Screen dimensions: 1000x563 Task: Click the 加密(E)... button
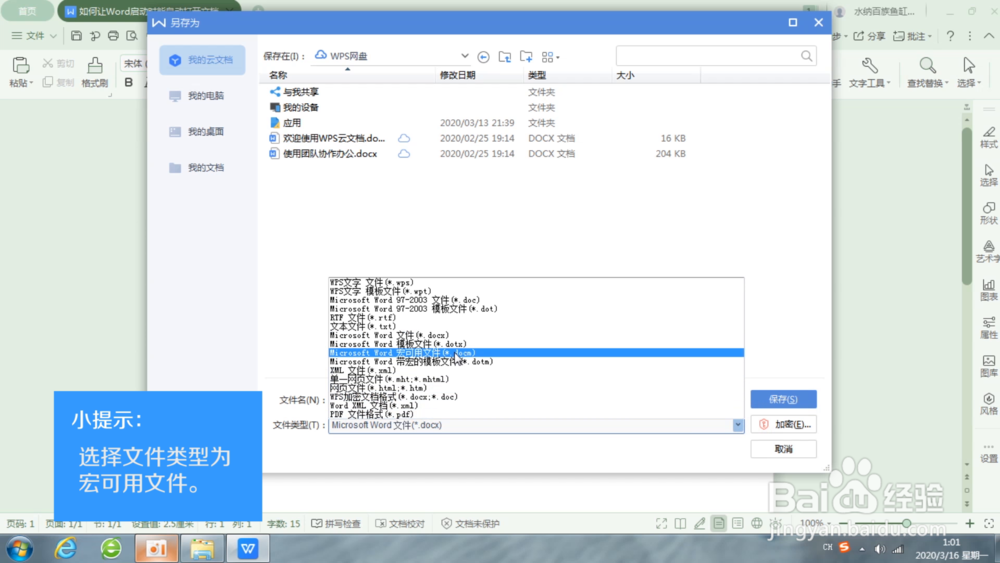(783, 424)
